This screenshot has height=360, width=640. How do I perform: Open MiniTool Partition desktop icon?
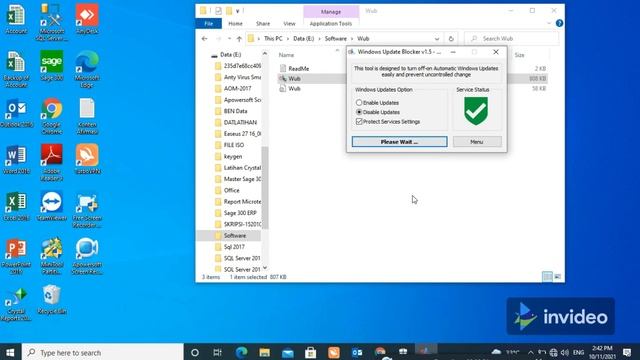click(51, 256)
